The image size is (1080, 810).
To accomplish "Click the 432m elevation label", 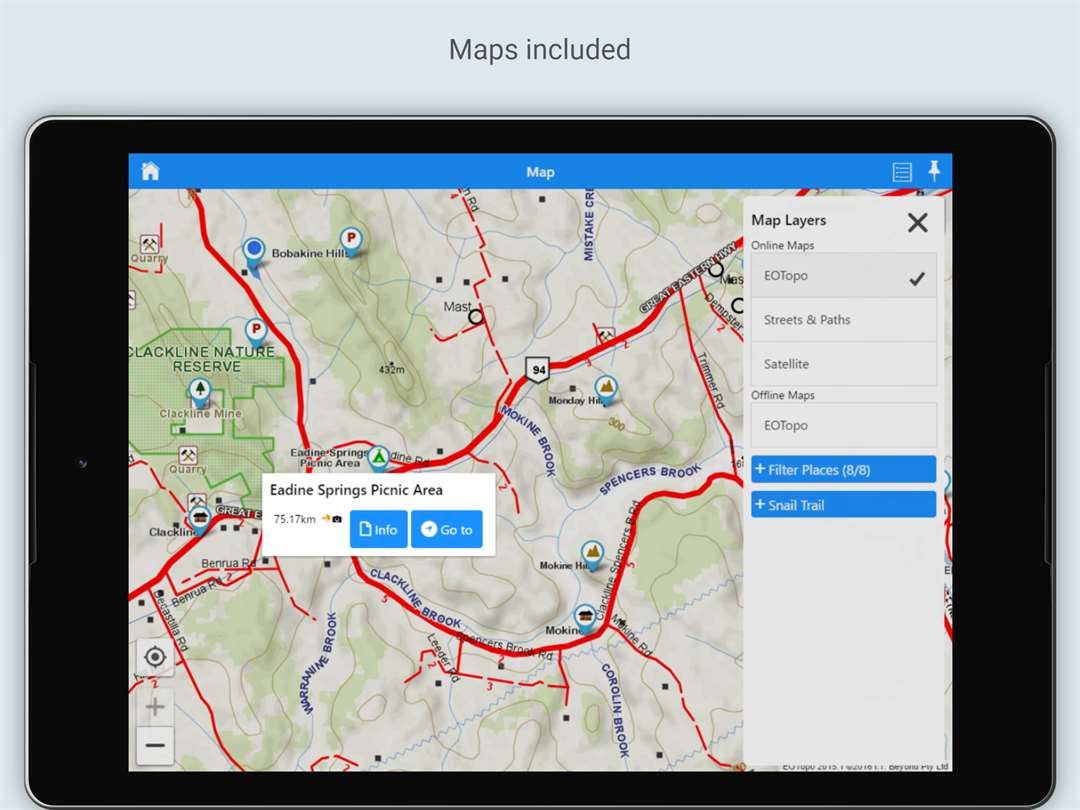I will [x=392, y=370].
